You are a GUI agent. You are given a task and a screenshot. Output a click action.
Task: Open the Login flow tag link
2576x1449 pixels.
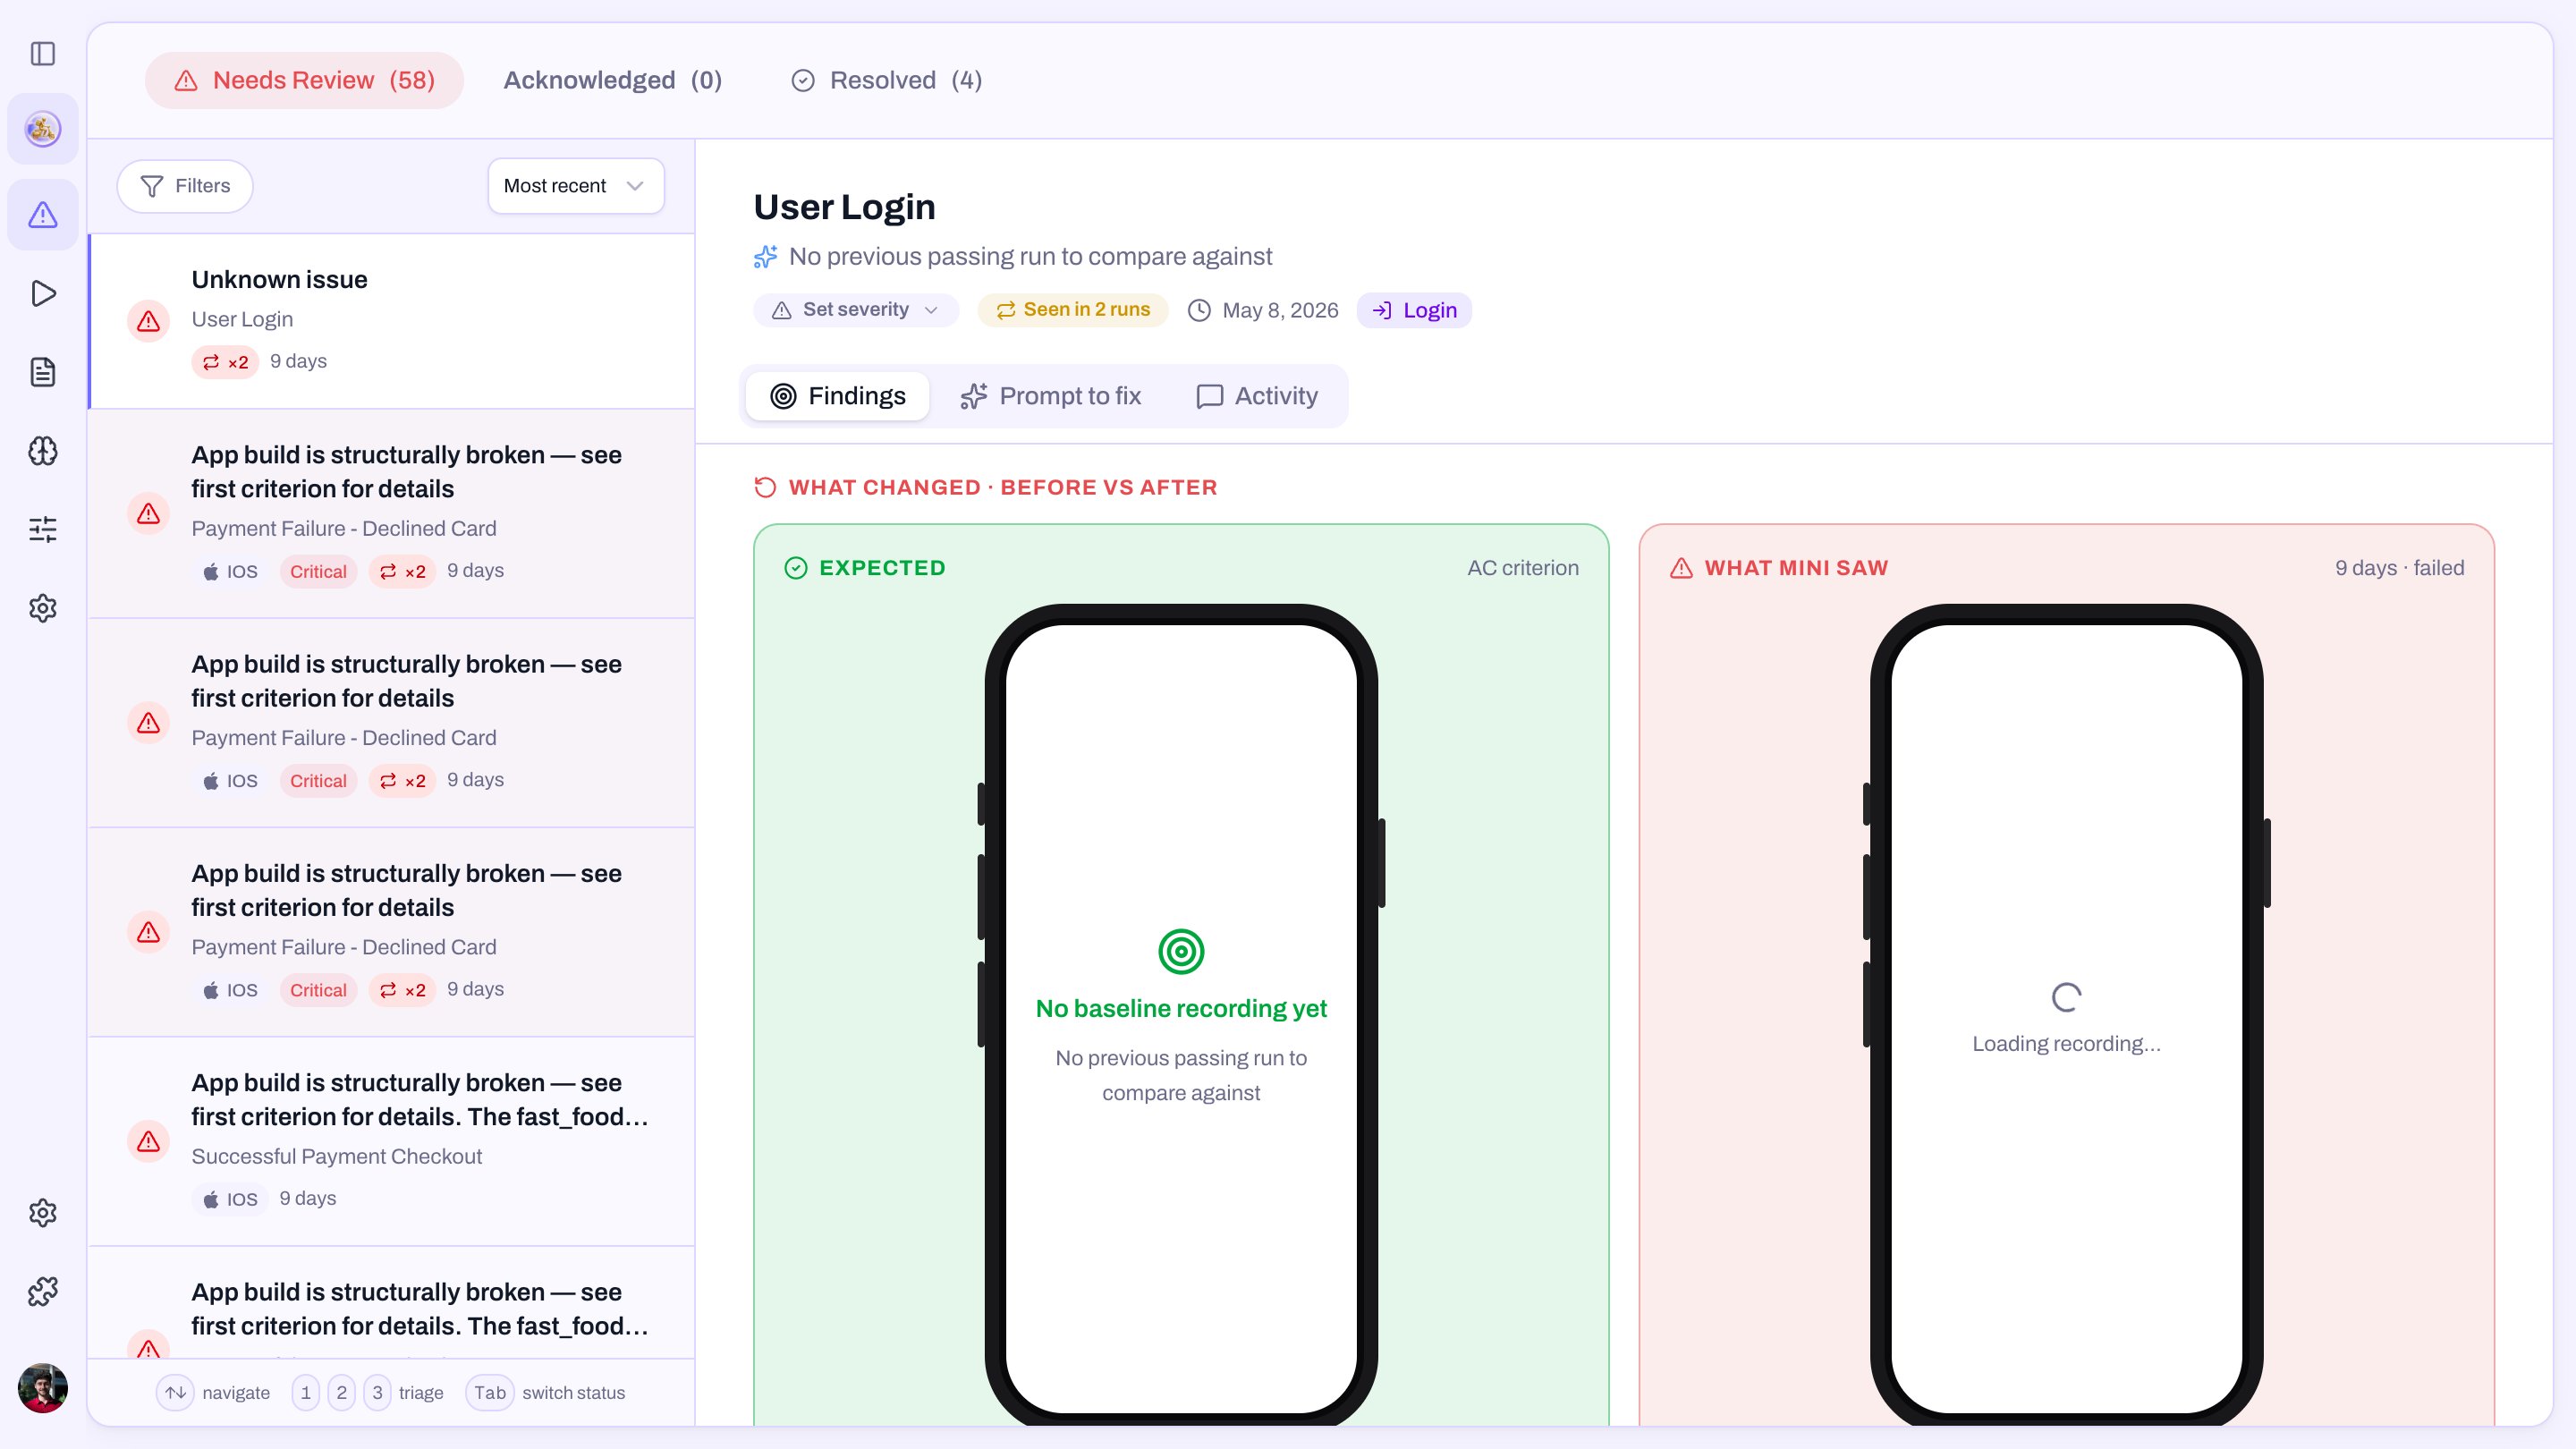click(x=1414, y=310)
